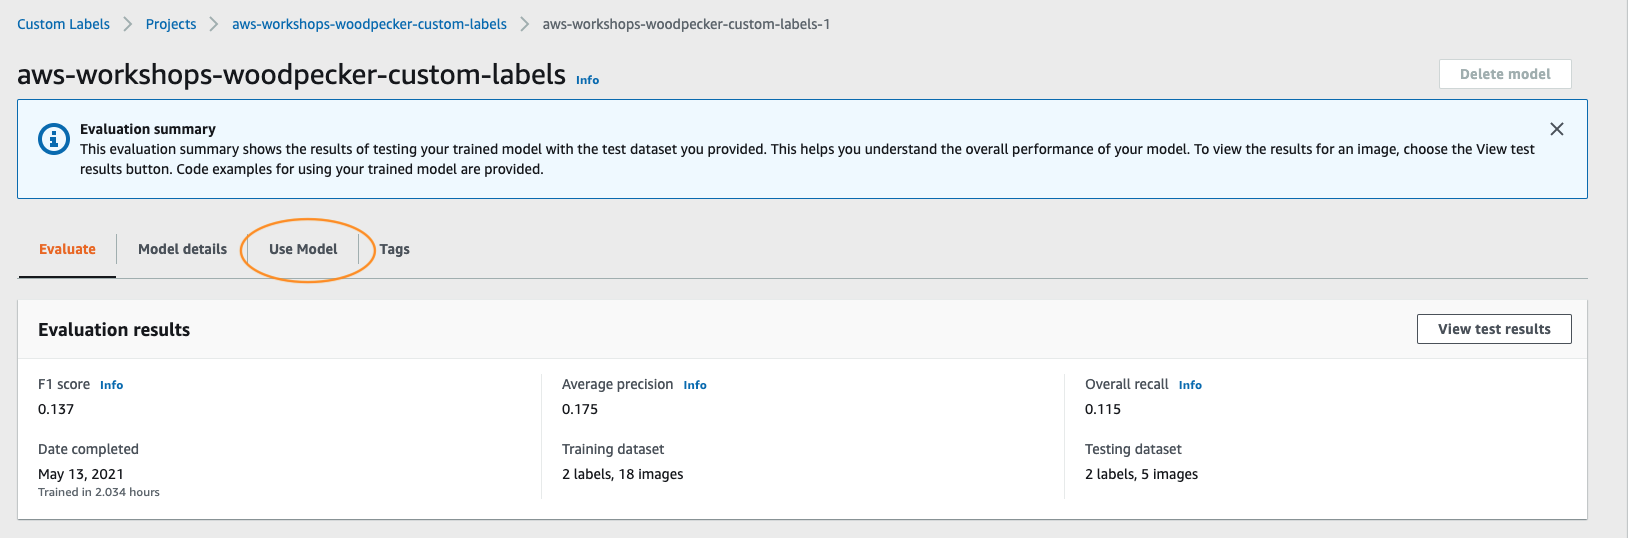Click the View test results button
1629x538 pixels.
pyautogui.click(x=1494, y=329)
